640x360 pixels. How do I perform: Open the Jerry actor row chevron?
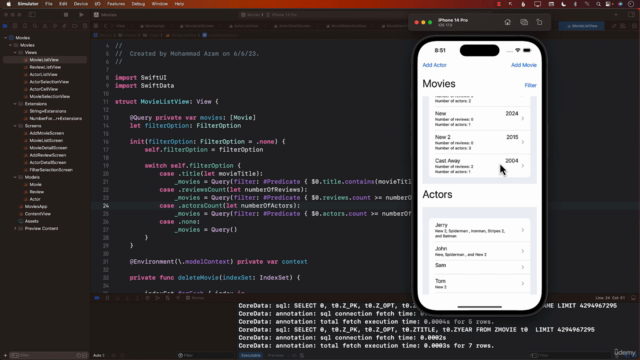(522, 230)
